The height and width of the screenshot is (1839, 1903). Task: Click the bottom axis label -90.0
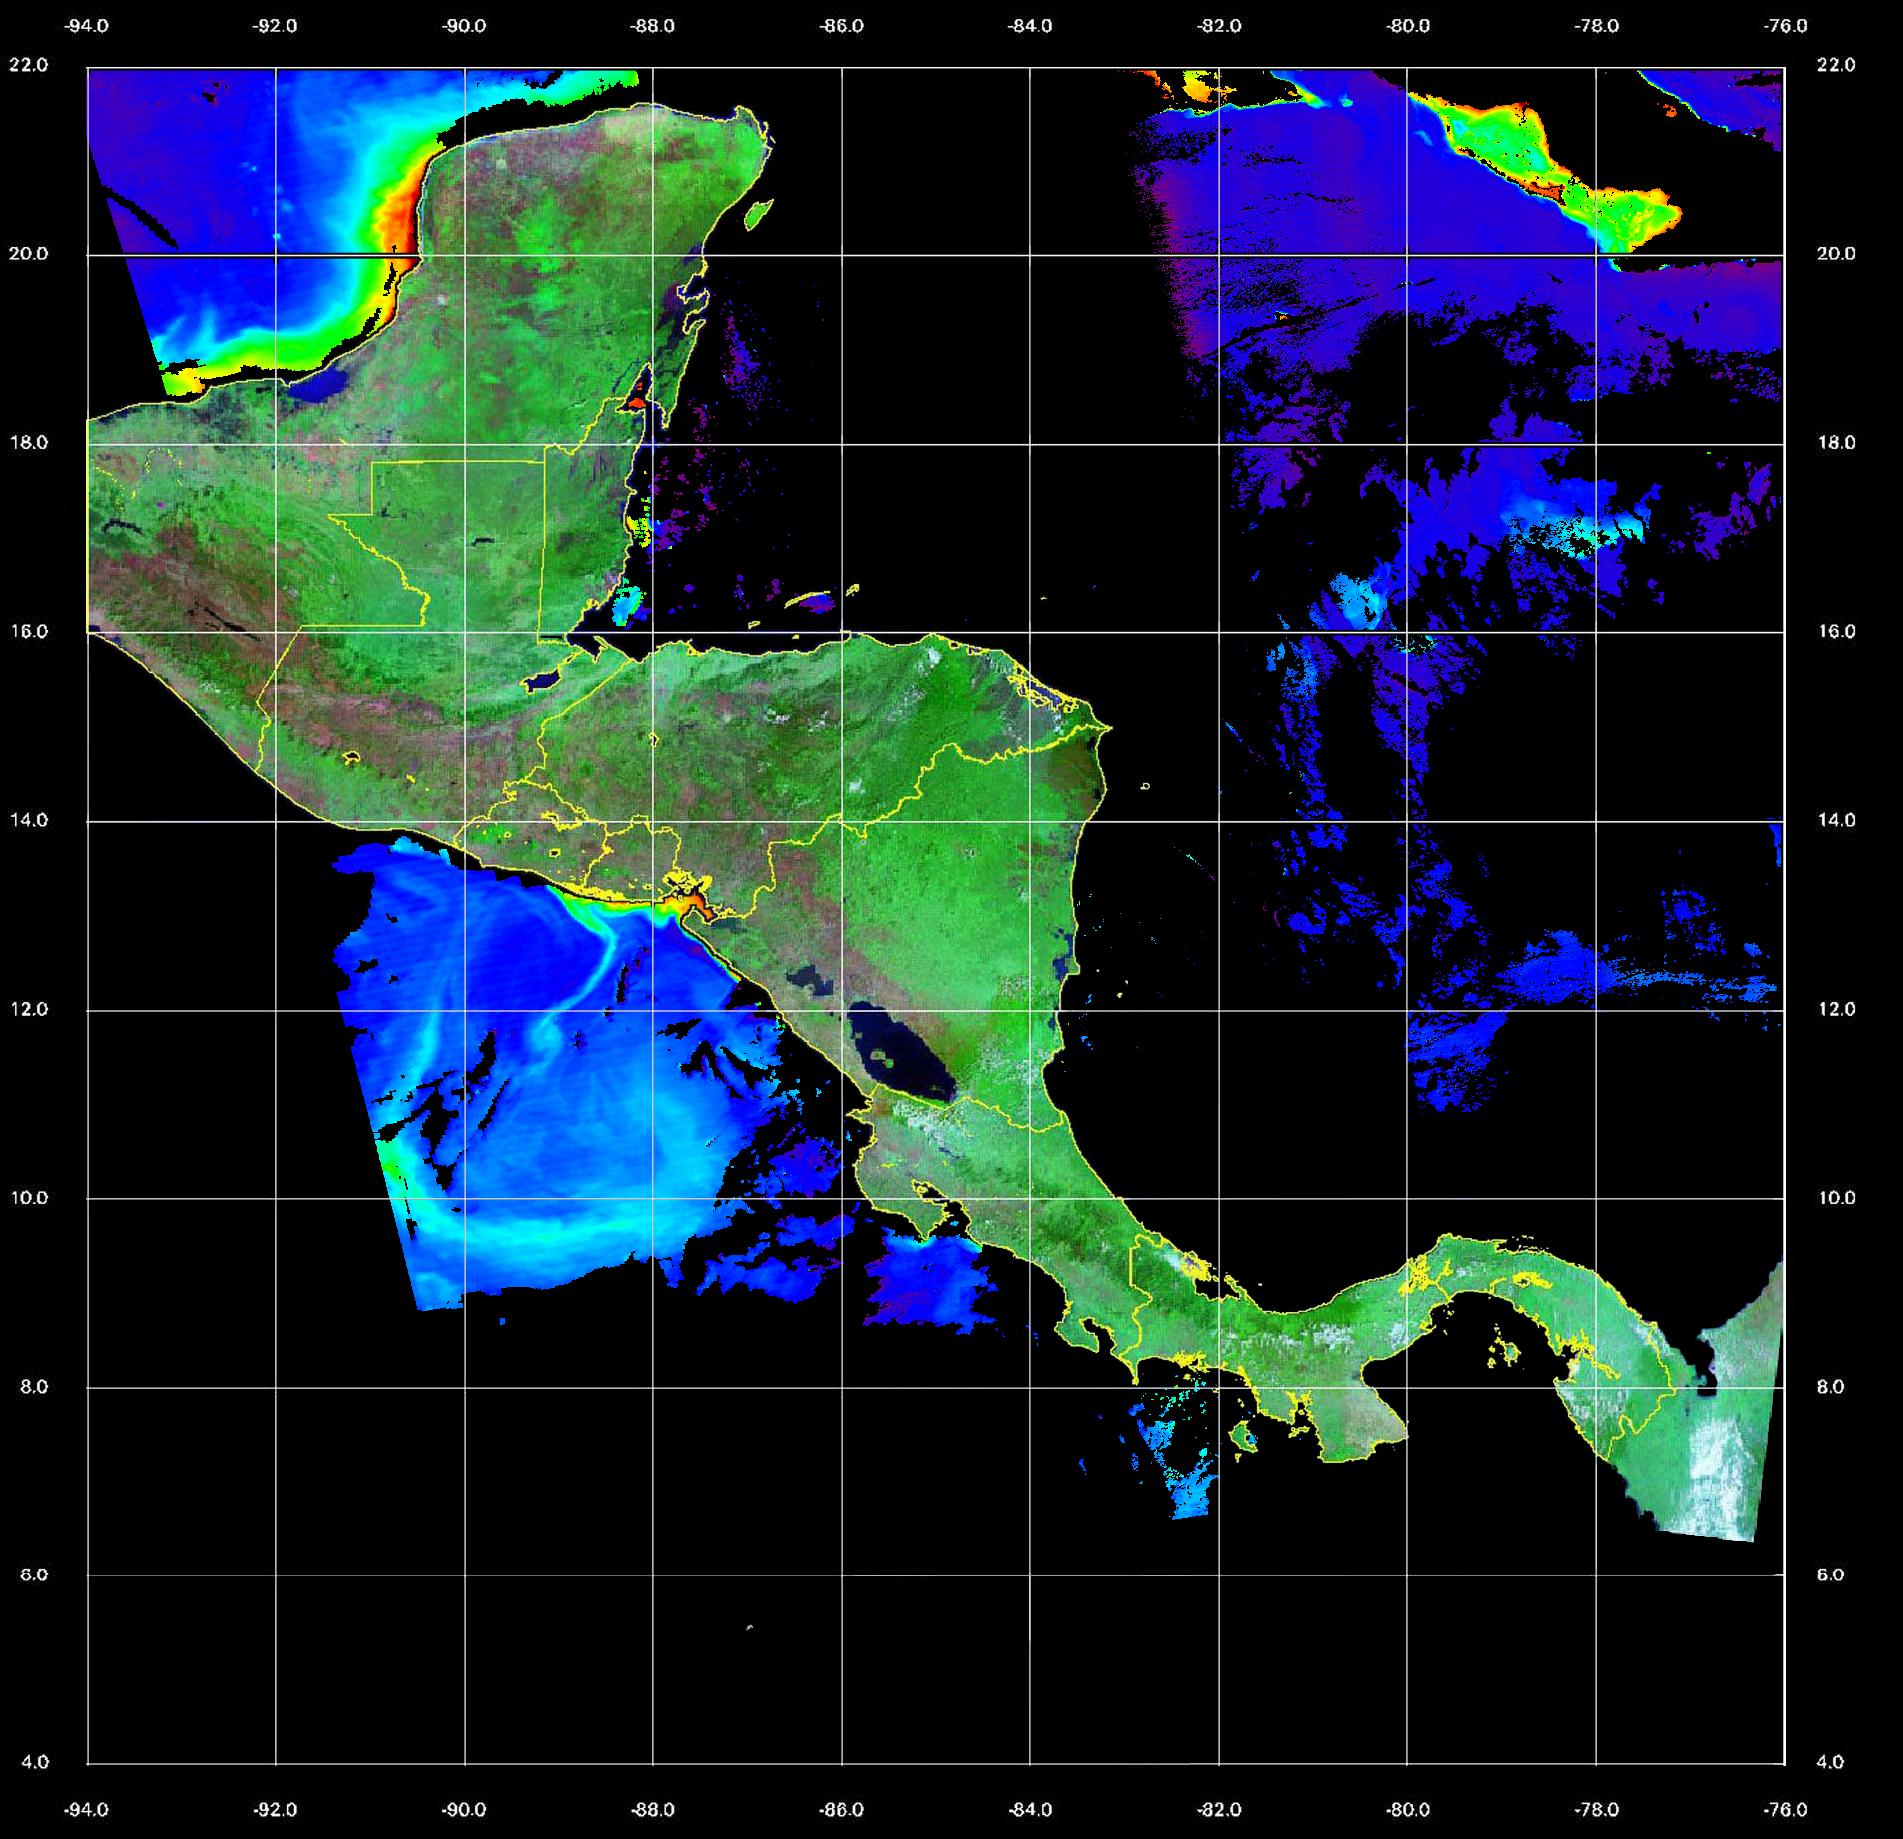click(464, 1809)
